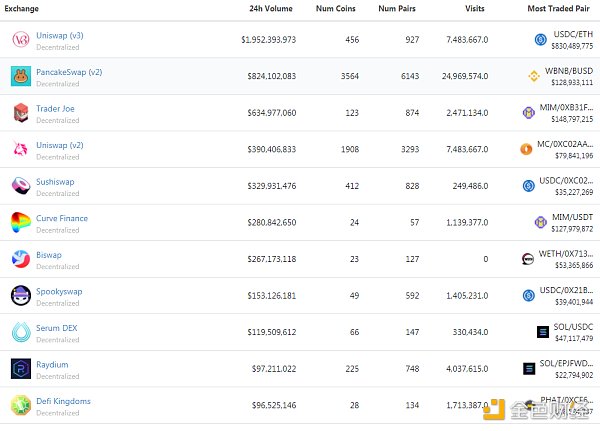Select the USDC/ETH pair text

click(573, 34)
